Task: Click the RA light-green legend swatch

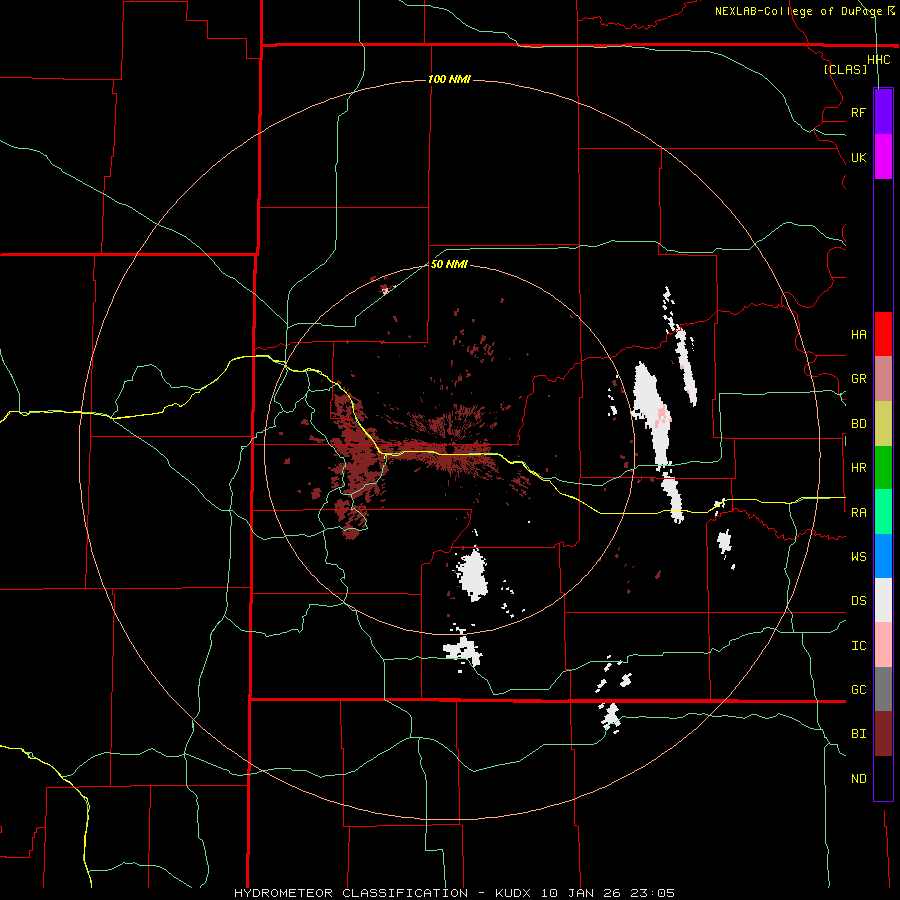Action: click(883, 512)
